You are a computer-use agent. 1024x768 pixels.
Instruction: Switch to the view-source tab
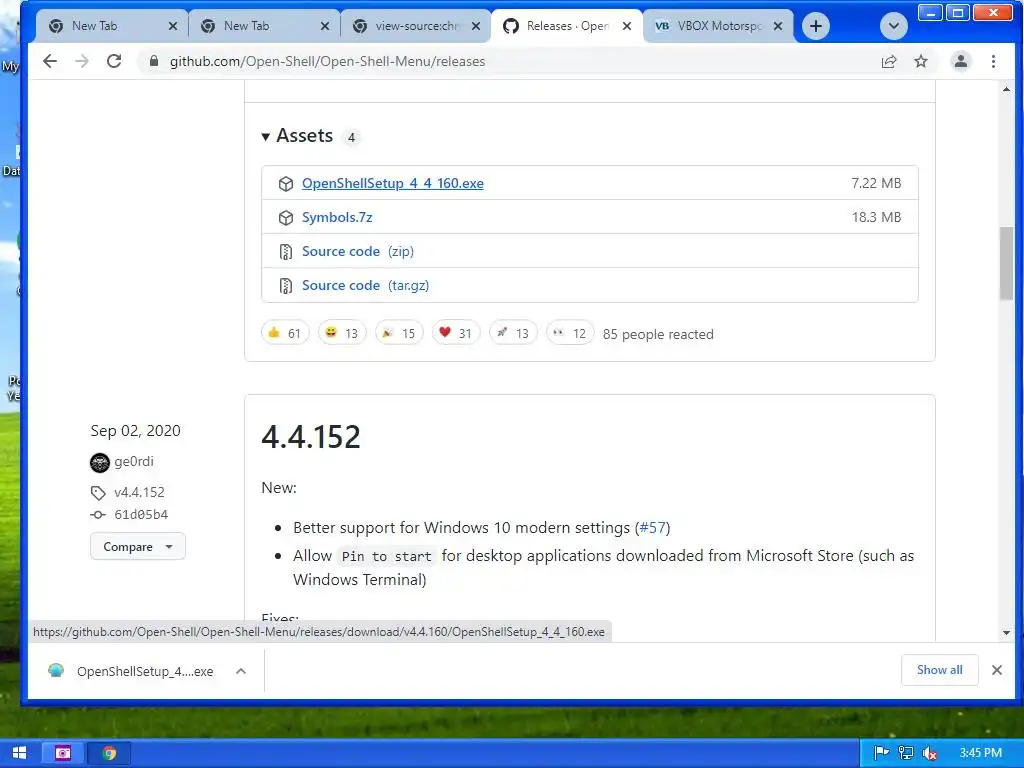coord(417,26)
